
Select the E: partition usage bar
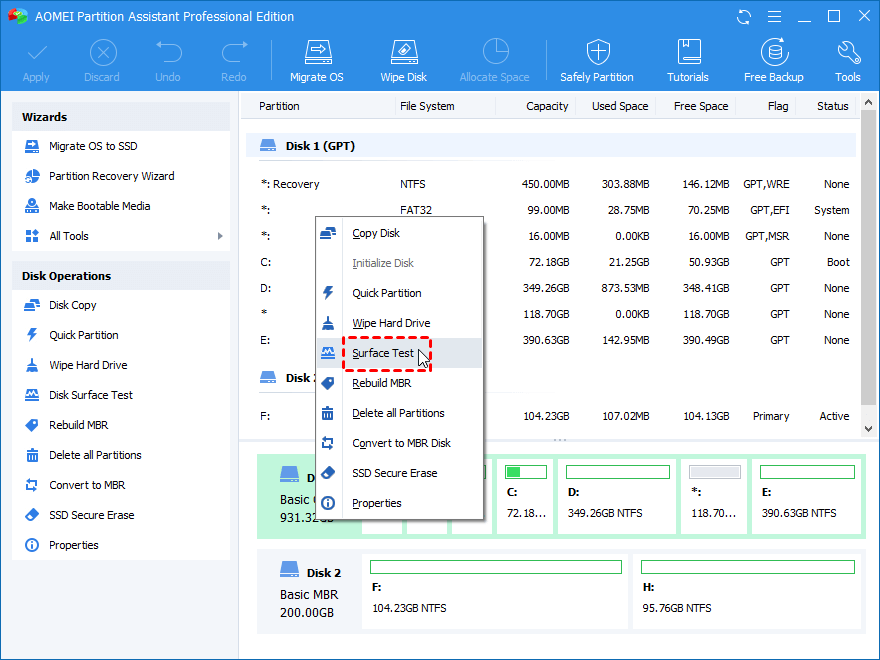807,472
